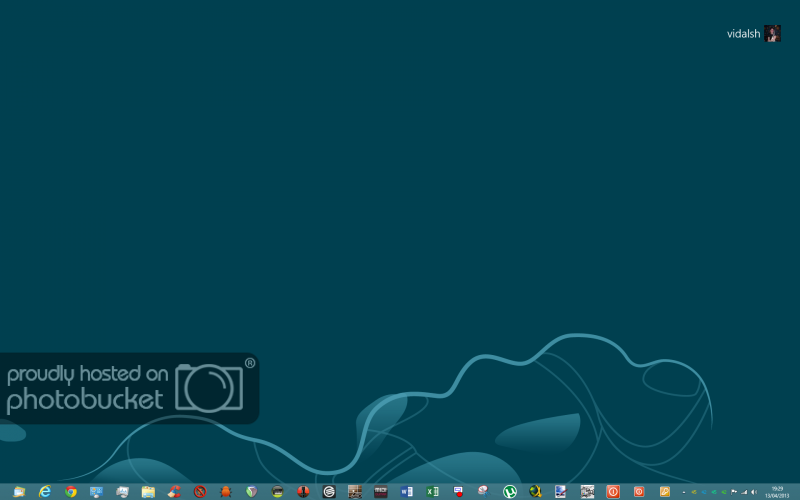Open the screen recorder red dot icon
800x500 pixels.
click(x=458, y=491)
